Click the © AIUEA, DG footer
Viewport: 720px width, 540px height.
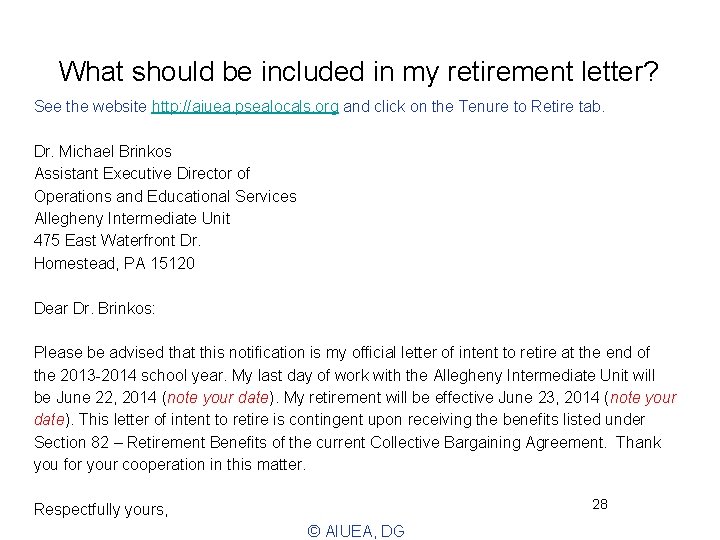coord(355,531)
